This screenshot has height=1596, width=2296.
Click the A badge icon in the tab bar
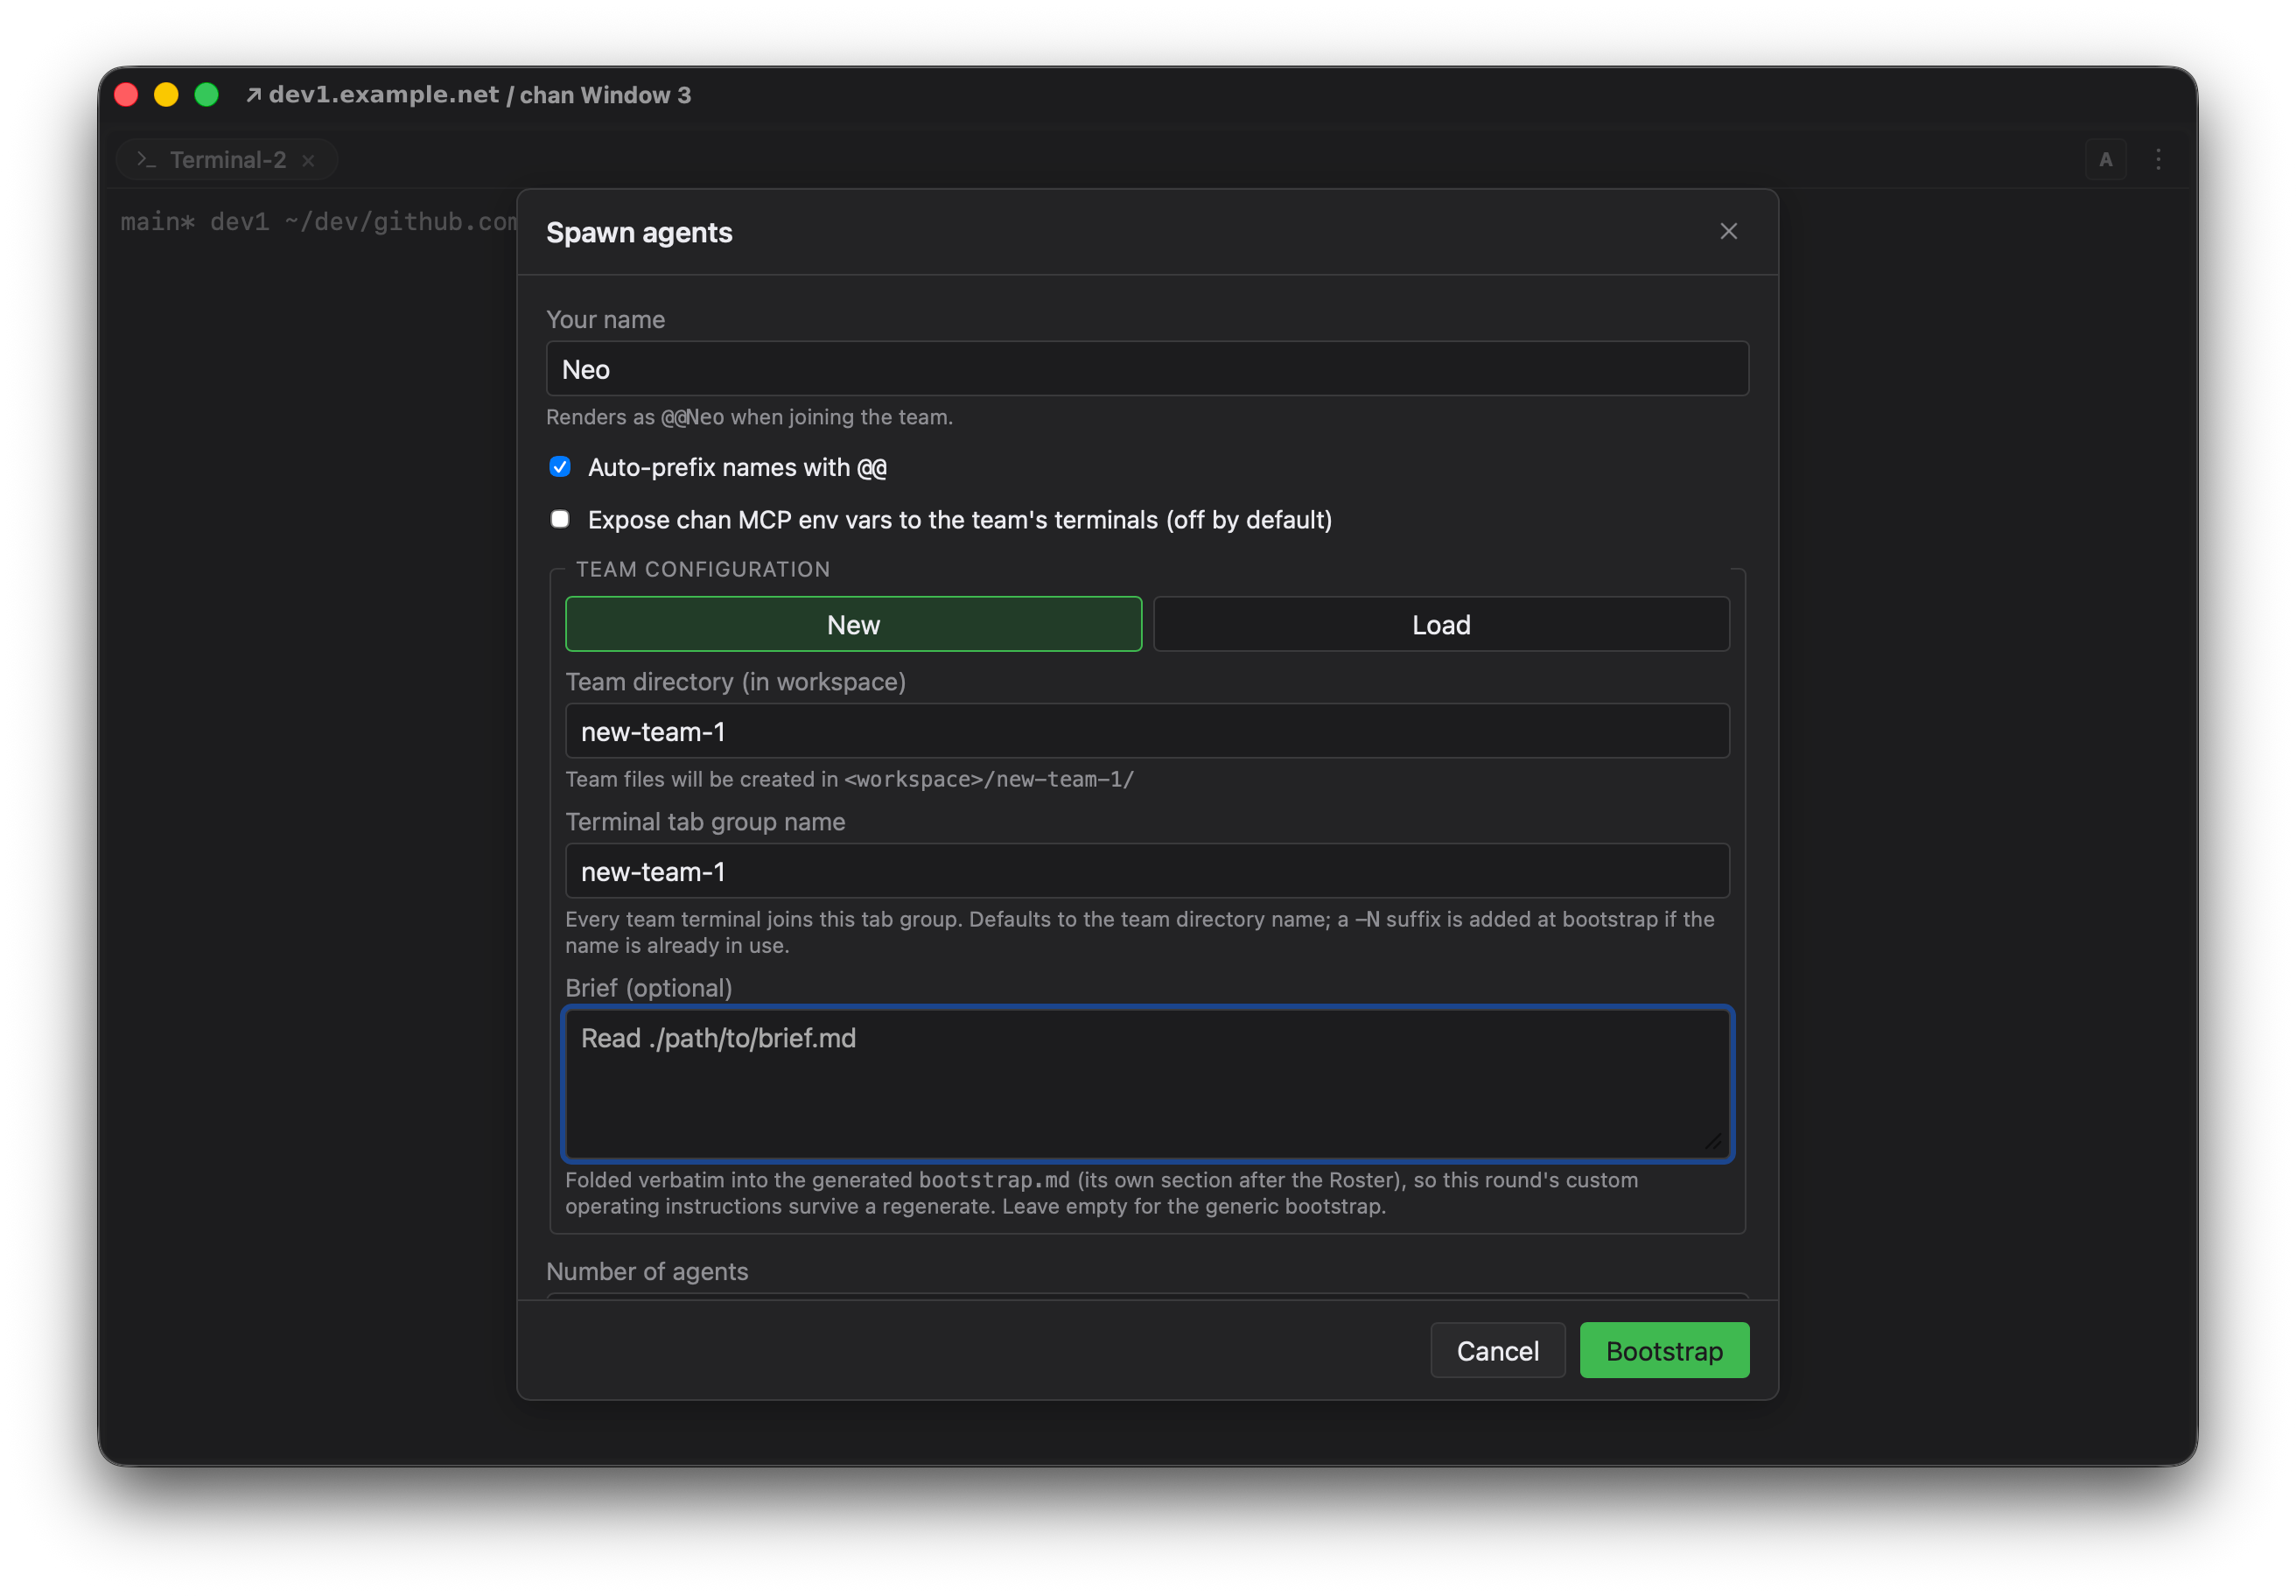point(2105,160)
